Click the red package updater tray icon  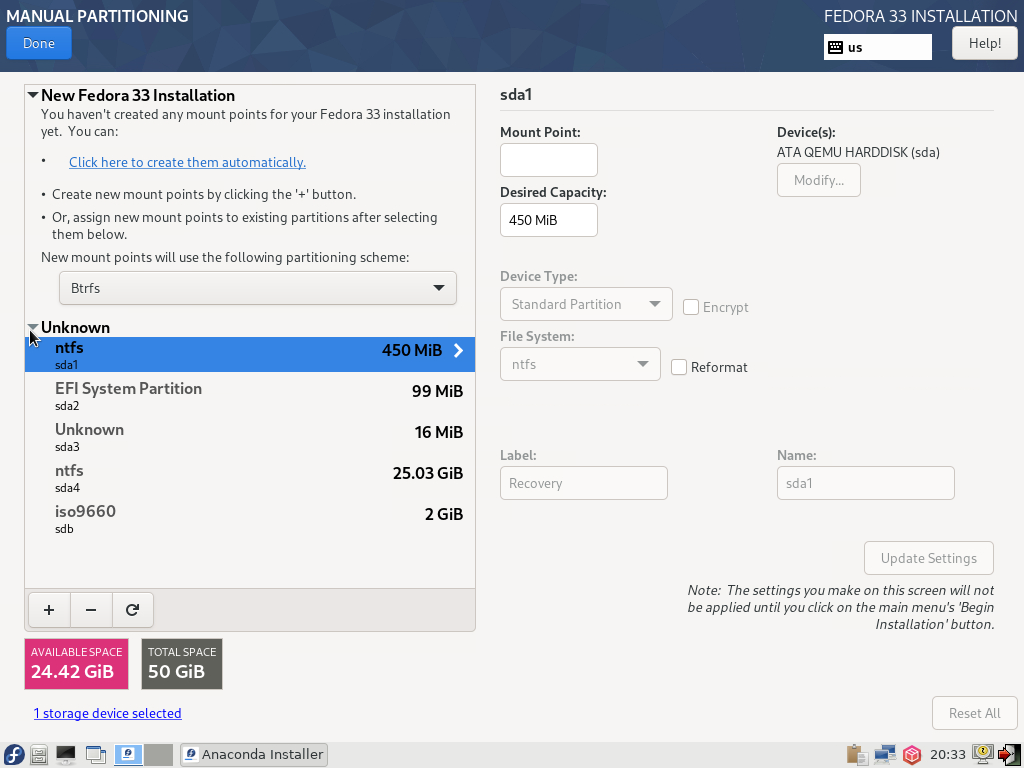(912, 754)
